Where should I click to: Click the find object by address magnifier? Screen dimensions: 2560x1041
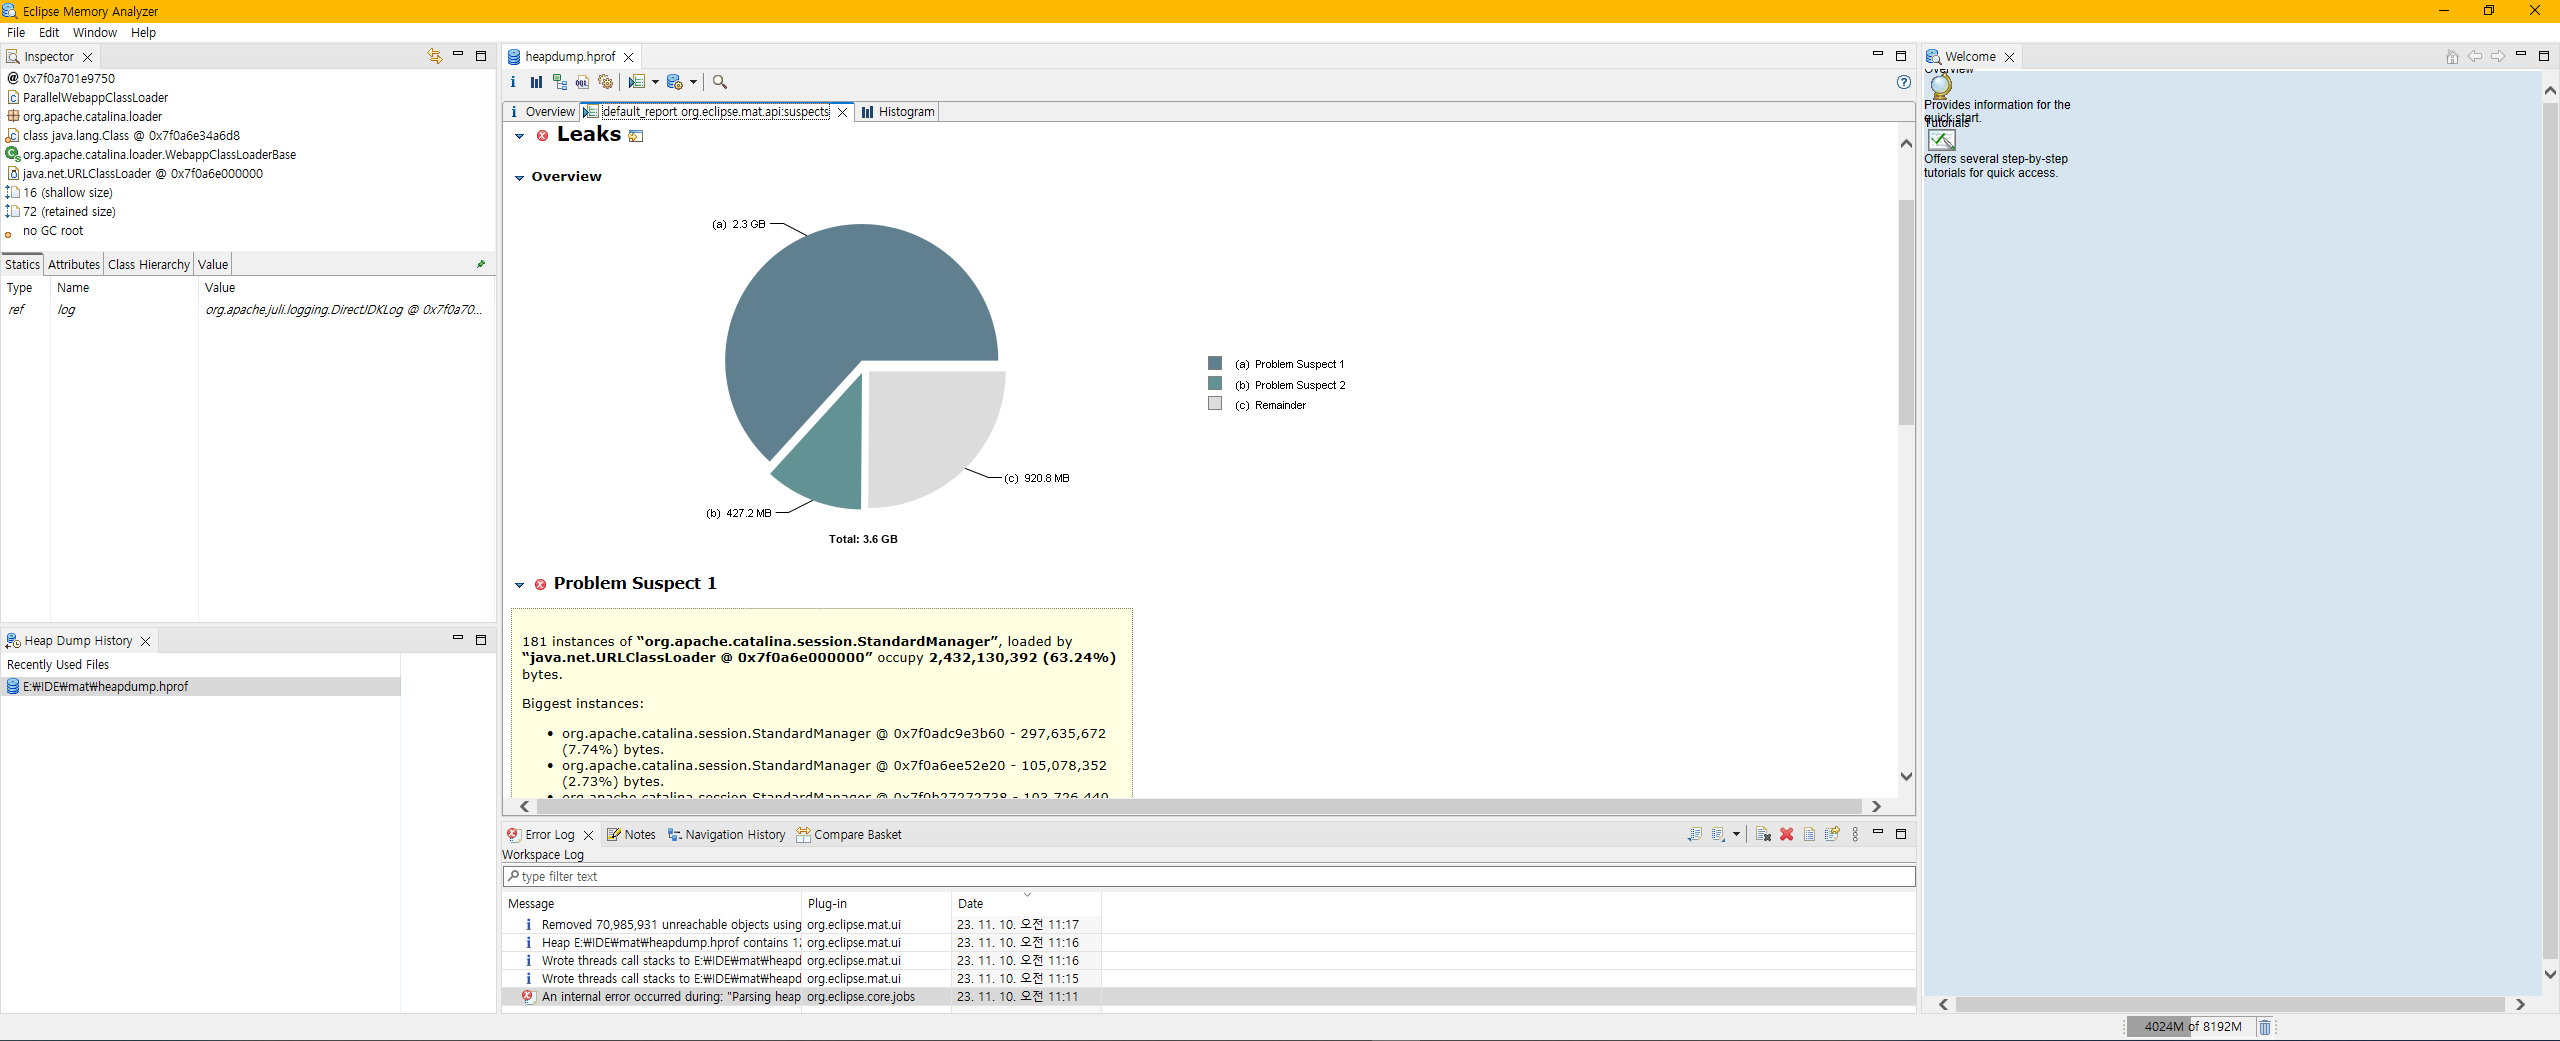click(720, 82)
